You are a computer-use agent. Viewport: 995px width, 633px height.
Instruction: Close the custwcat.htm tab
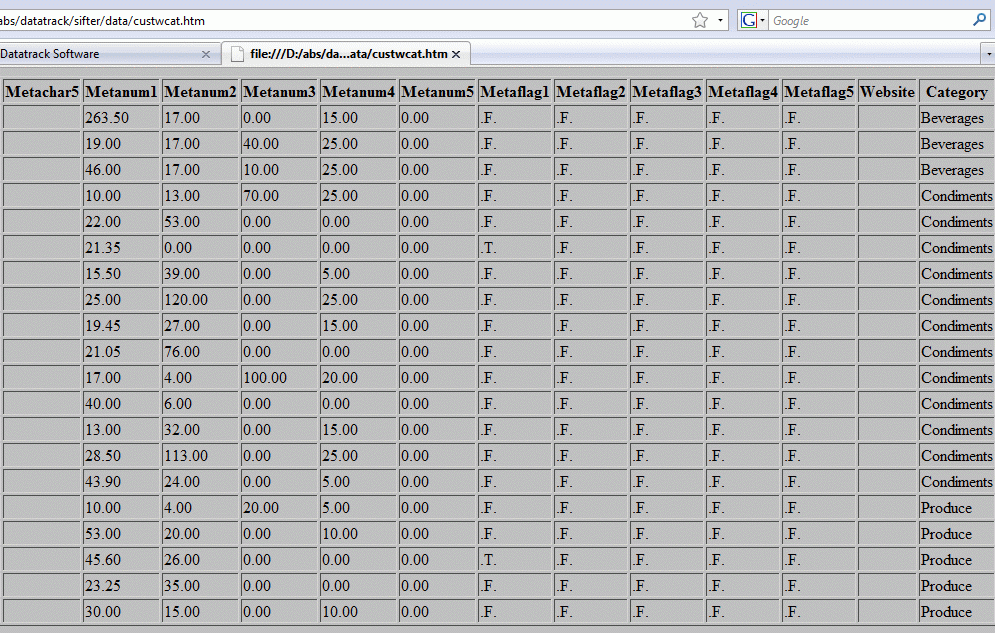pyautogui.click(x=455, y=54)
